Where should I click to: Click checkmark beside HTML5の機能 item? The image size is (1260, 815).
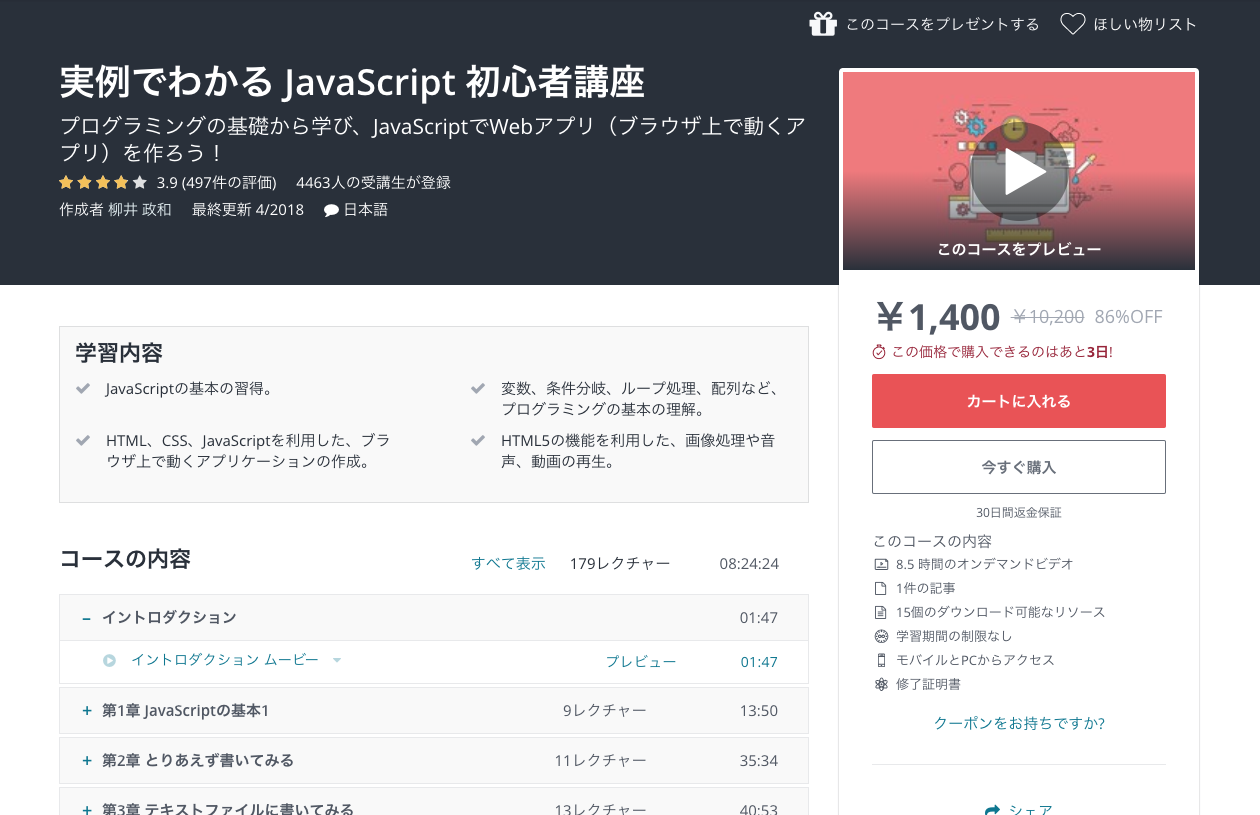tap(478, 440)
